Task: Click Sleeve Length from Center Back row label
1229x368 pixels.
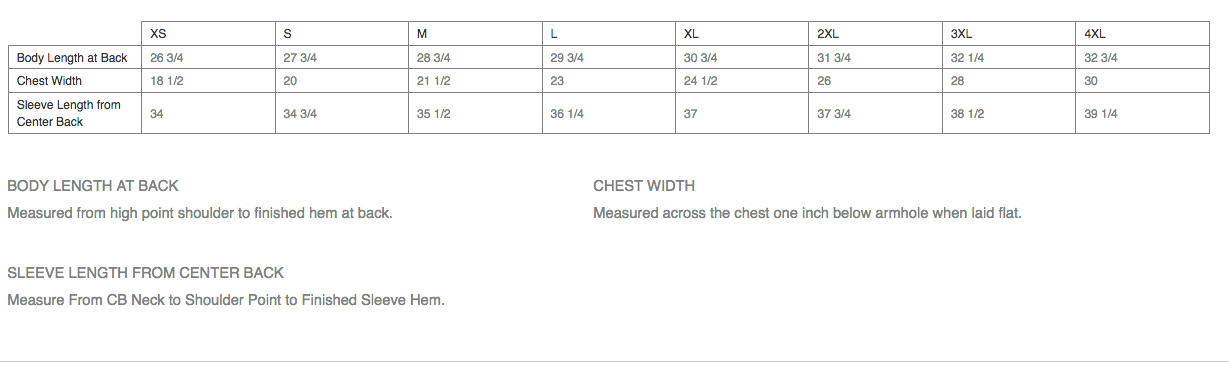Action: tap(69, 113)
